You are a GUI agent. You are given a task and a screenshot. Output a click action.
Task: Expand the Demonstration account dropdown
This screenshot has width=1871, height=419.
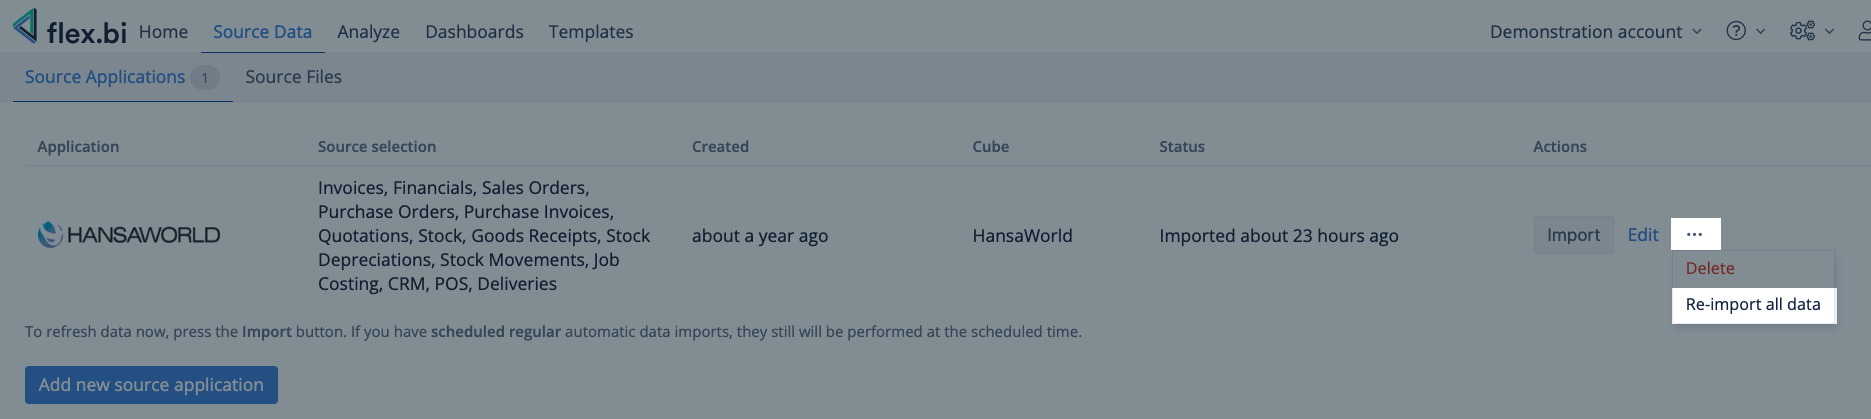tap(1595, 32)
